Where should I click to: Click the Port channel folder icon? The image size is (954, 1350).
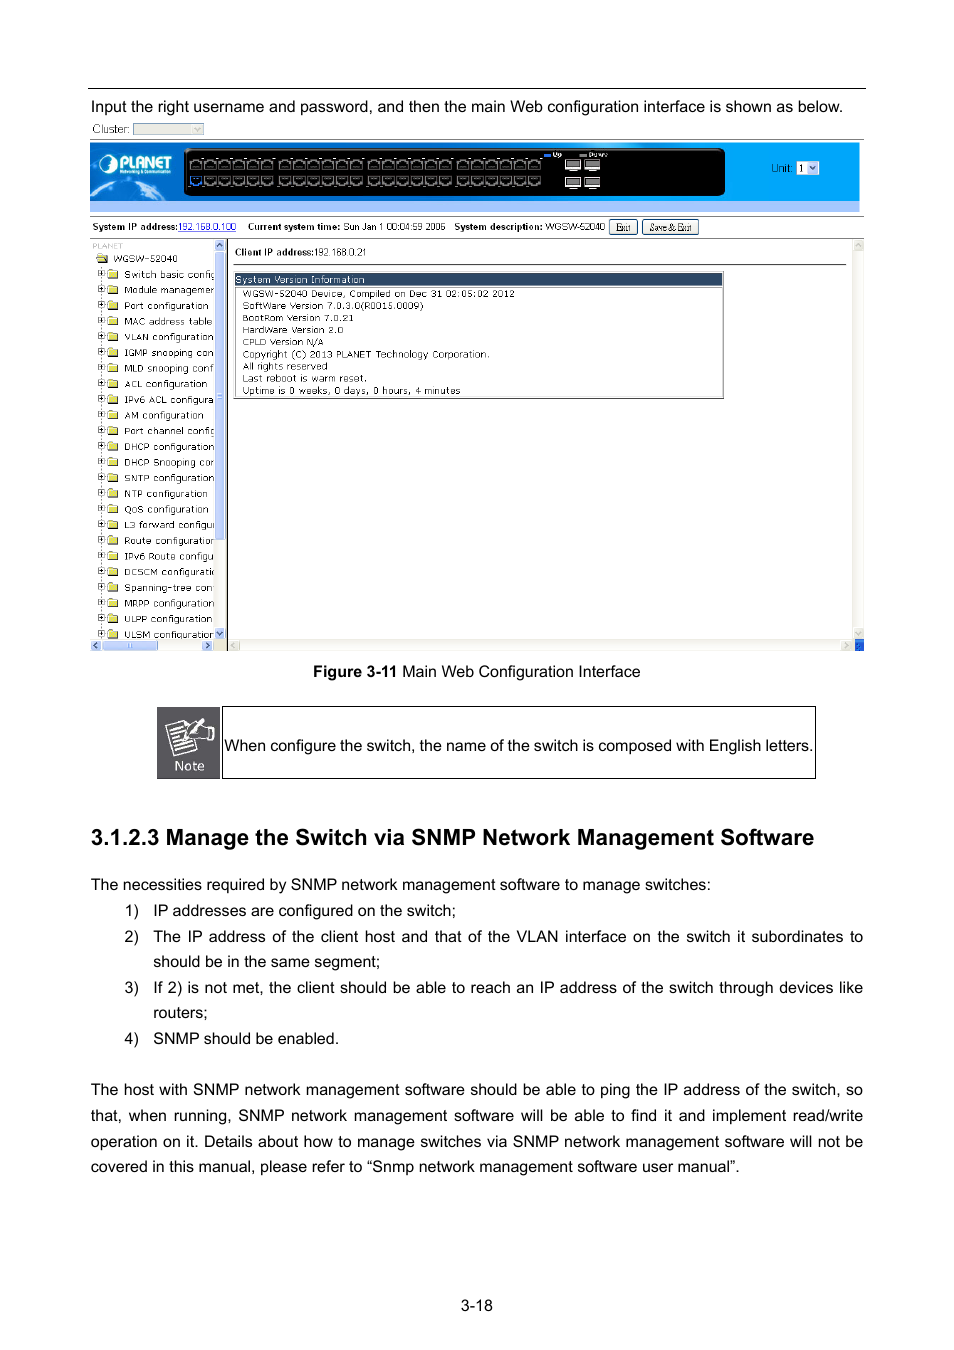(x=113, y=431)
